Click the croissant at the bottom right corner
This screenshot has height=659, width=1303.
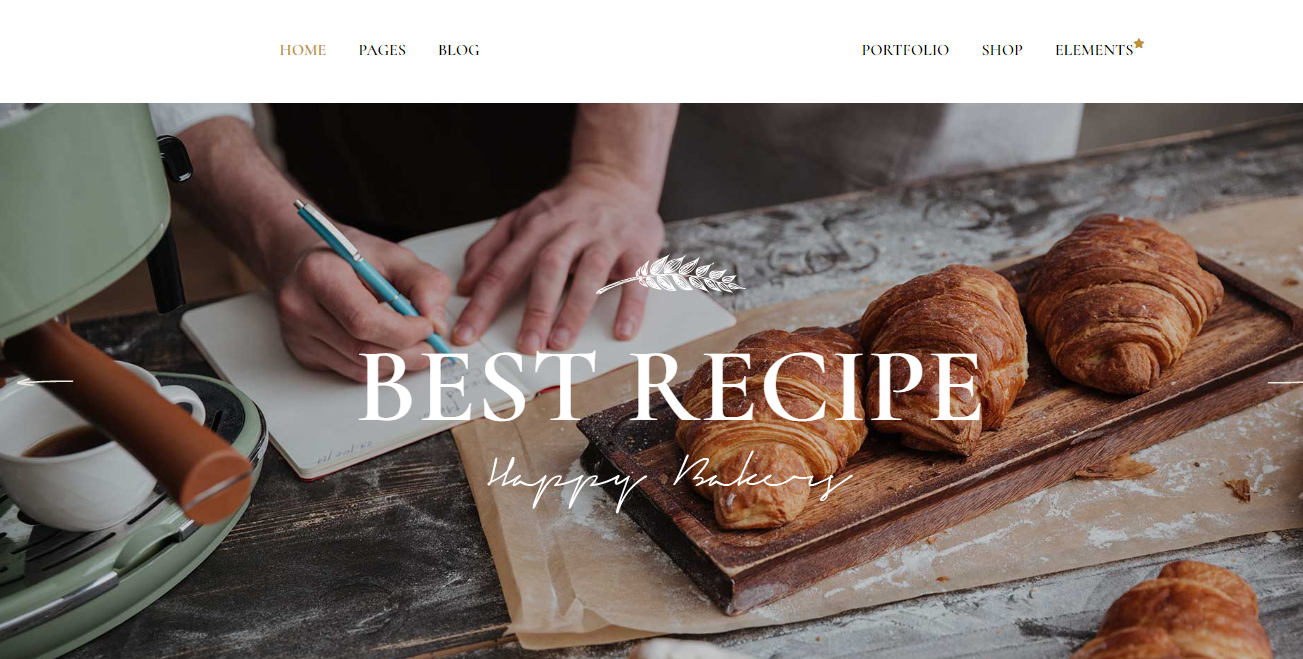(1187, 612)
